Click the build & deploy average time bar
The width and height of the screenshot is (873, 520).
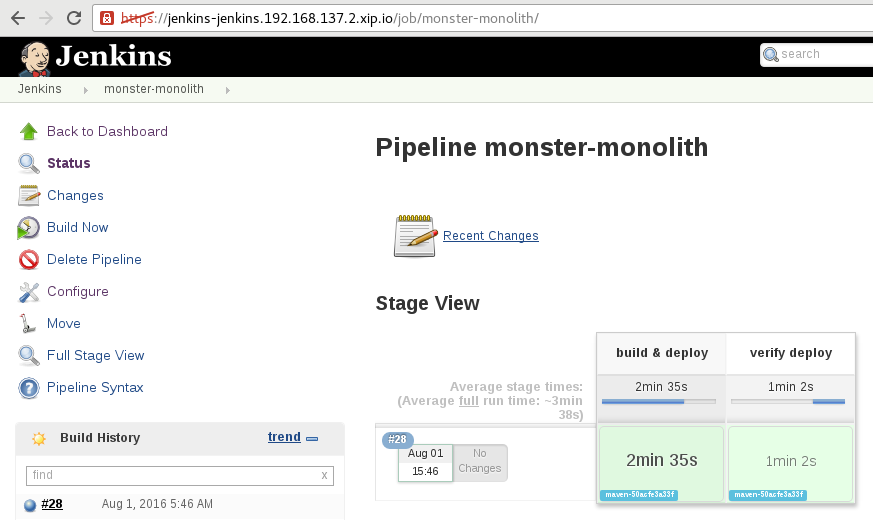658,401
